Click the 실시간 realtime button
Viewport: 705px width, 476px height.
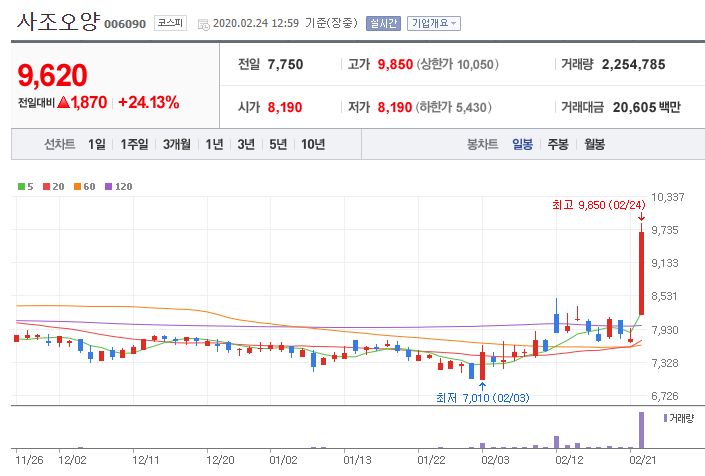tap(383, 23)
